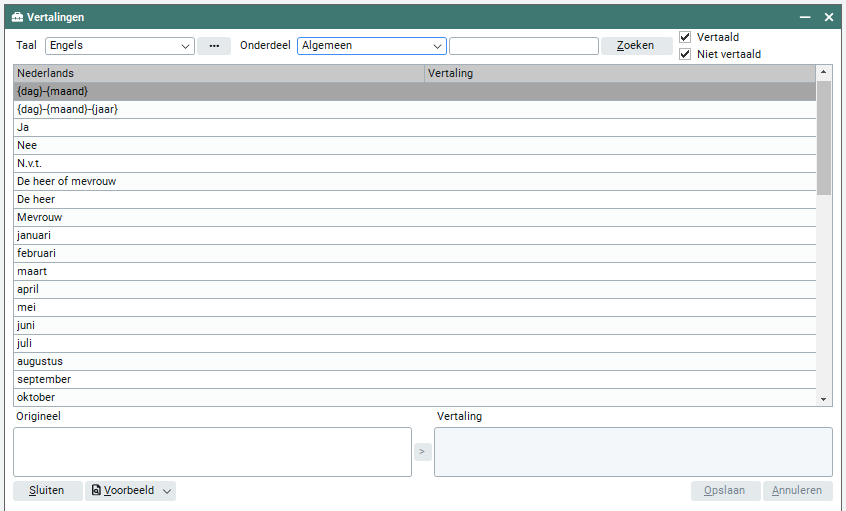Image resolution: width=846 pixels, height=511 pixels.
Task: Click the document icon on Voorbeeld button
Action: point(96,491)
